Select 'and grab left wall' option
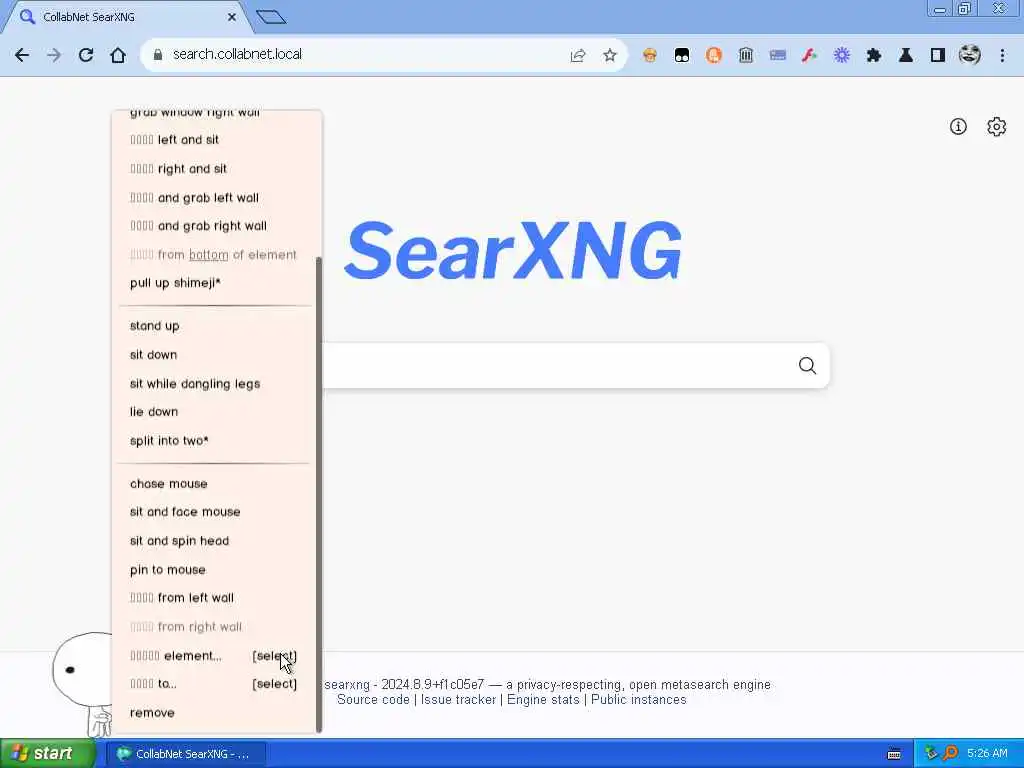Image resolution: width=1024 pixels, height=768 pixels. point(195,197)
